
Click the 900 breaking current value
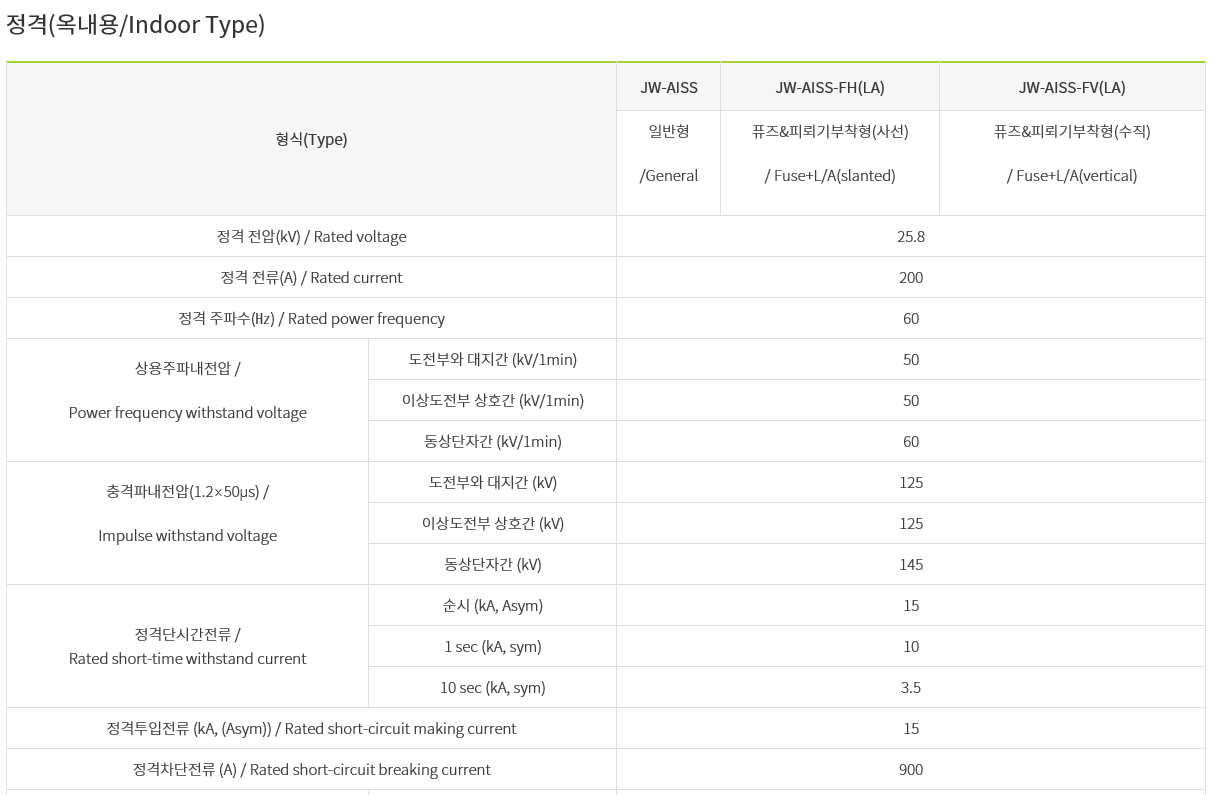[x=910, y=770]
